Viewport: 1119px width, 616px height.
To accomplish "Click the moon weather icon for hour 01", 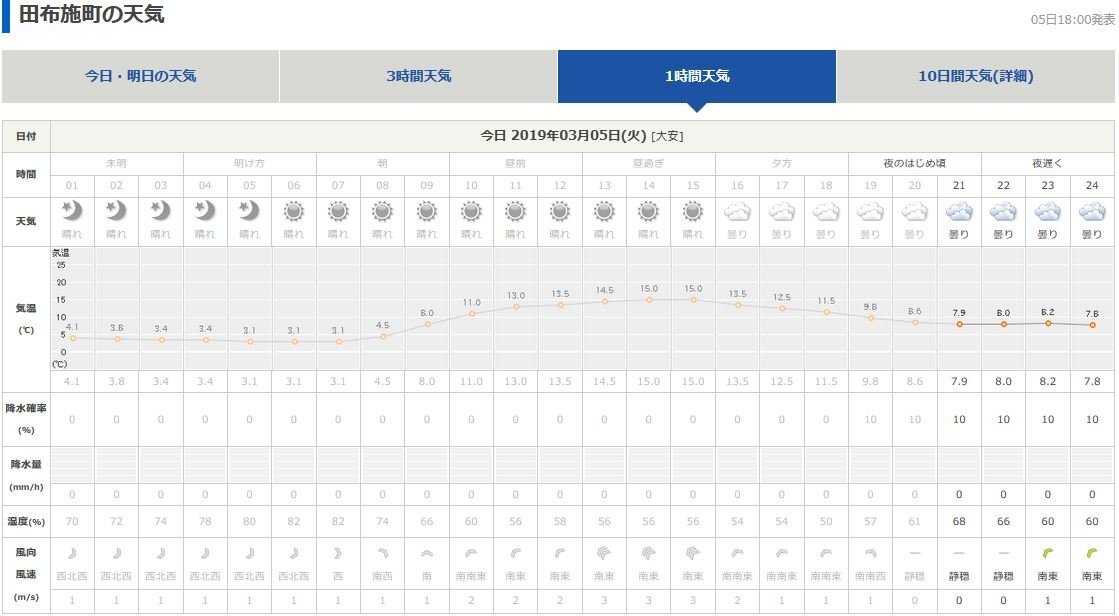I will pos(72,211).
